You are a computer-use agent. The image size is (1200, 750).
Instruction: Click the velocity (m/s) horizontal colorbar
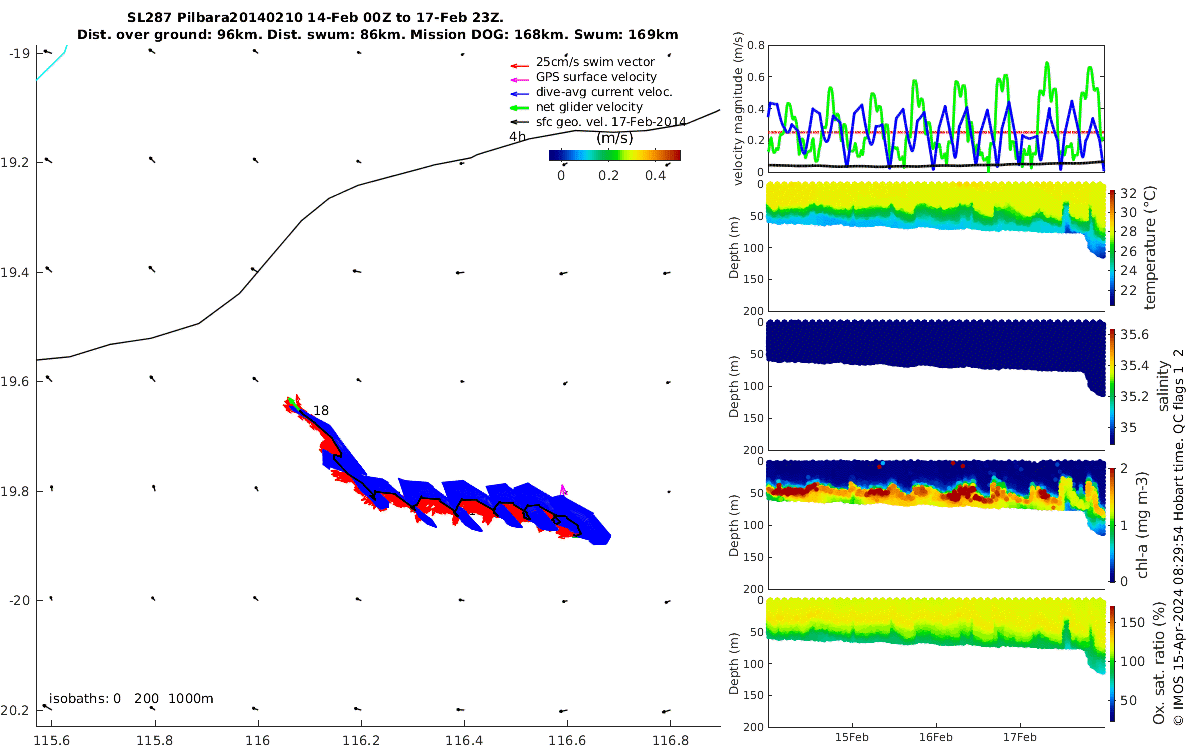615,155
